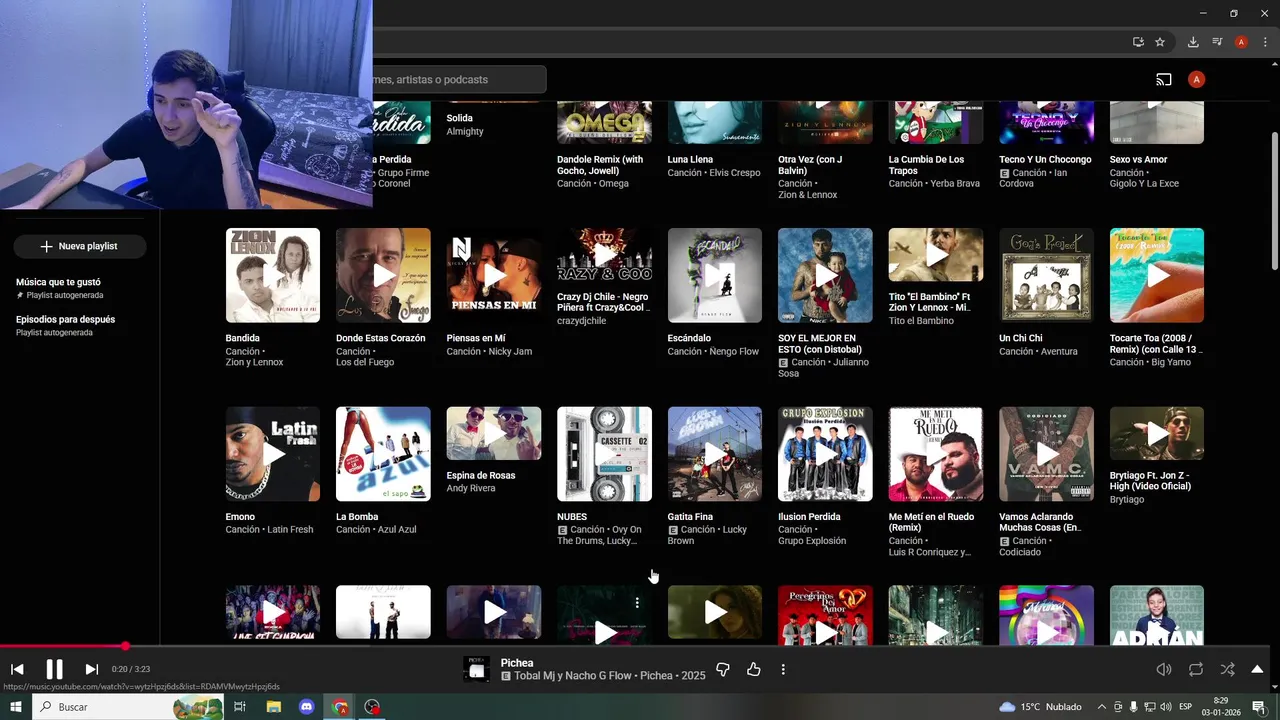Open File Explorer from the taskbar
The width and height of the screenshot is (1280, 720).
tap(273, 707)
